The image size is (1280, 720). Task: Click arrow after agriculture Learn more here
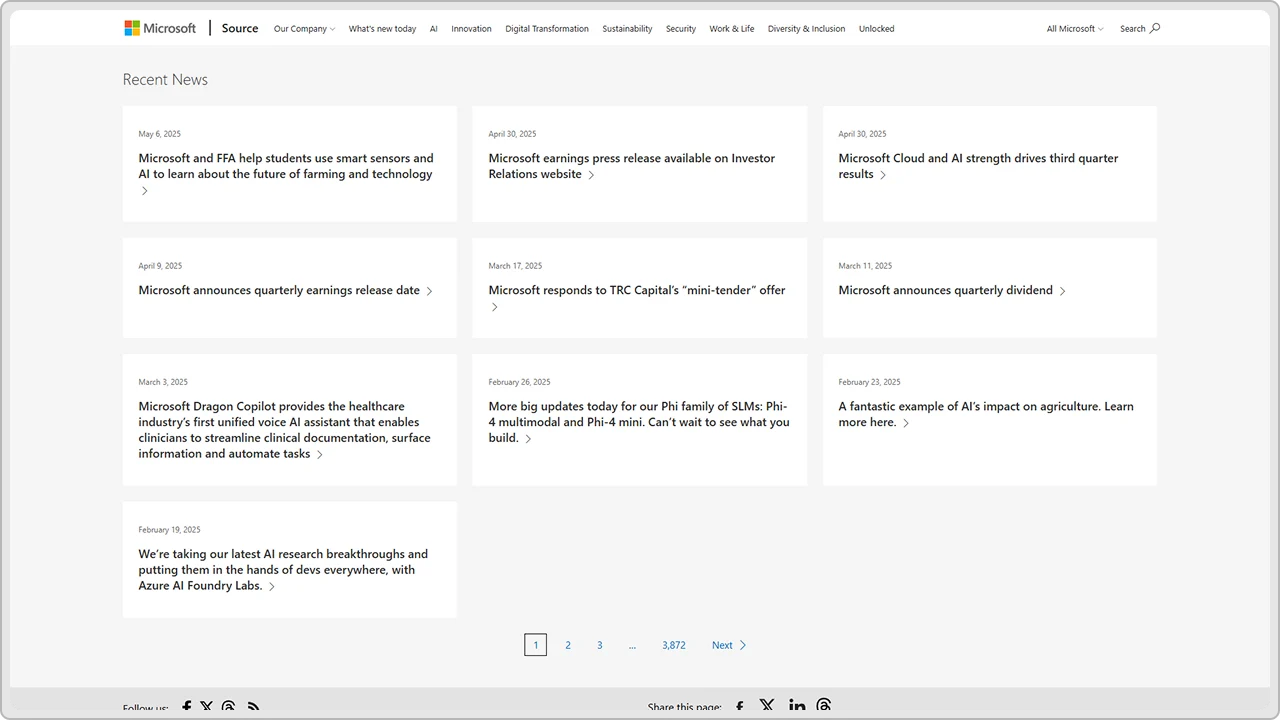pos(906,423)
